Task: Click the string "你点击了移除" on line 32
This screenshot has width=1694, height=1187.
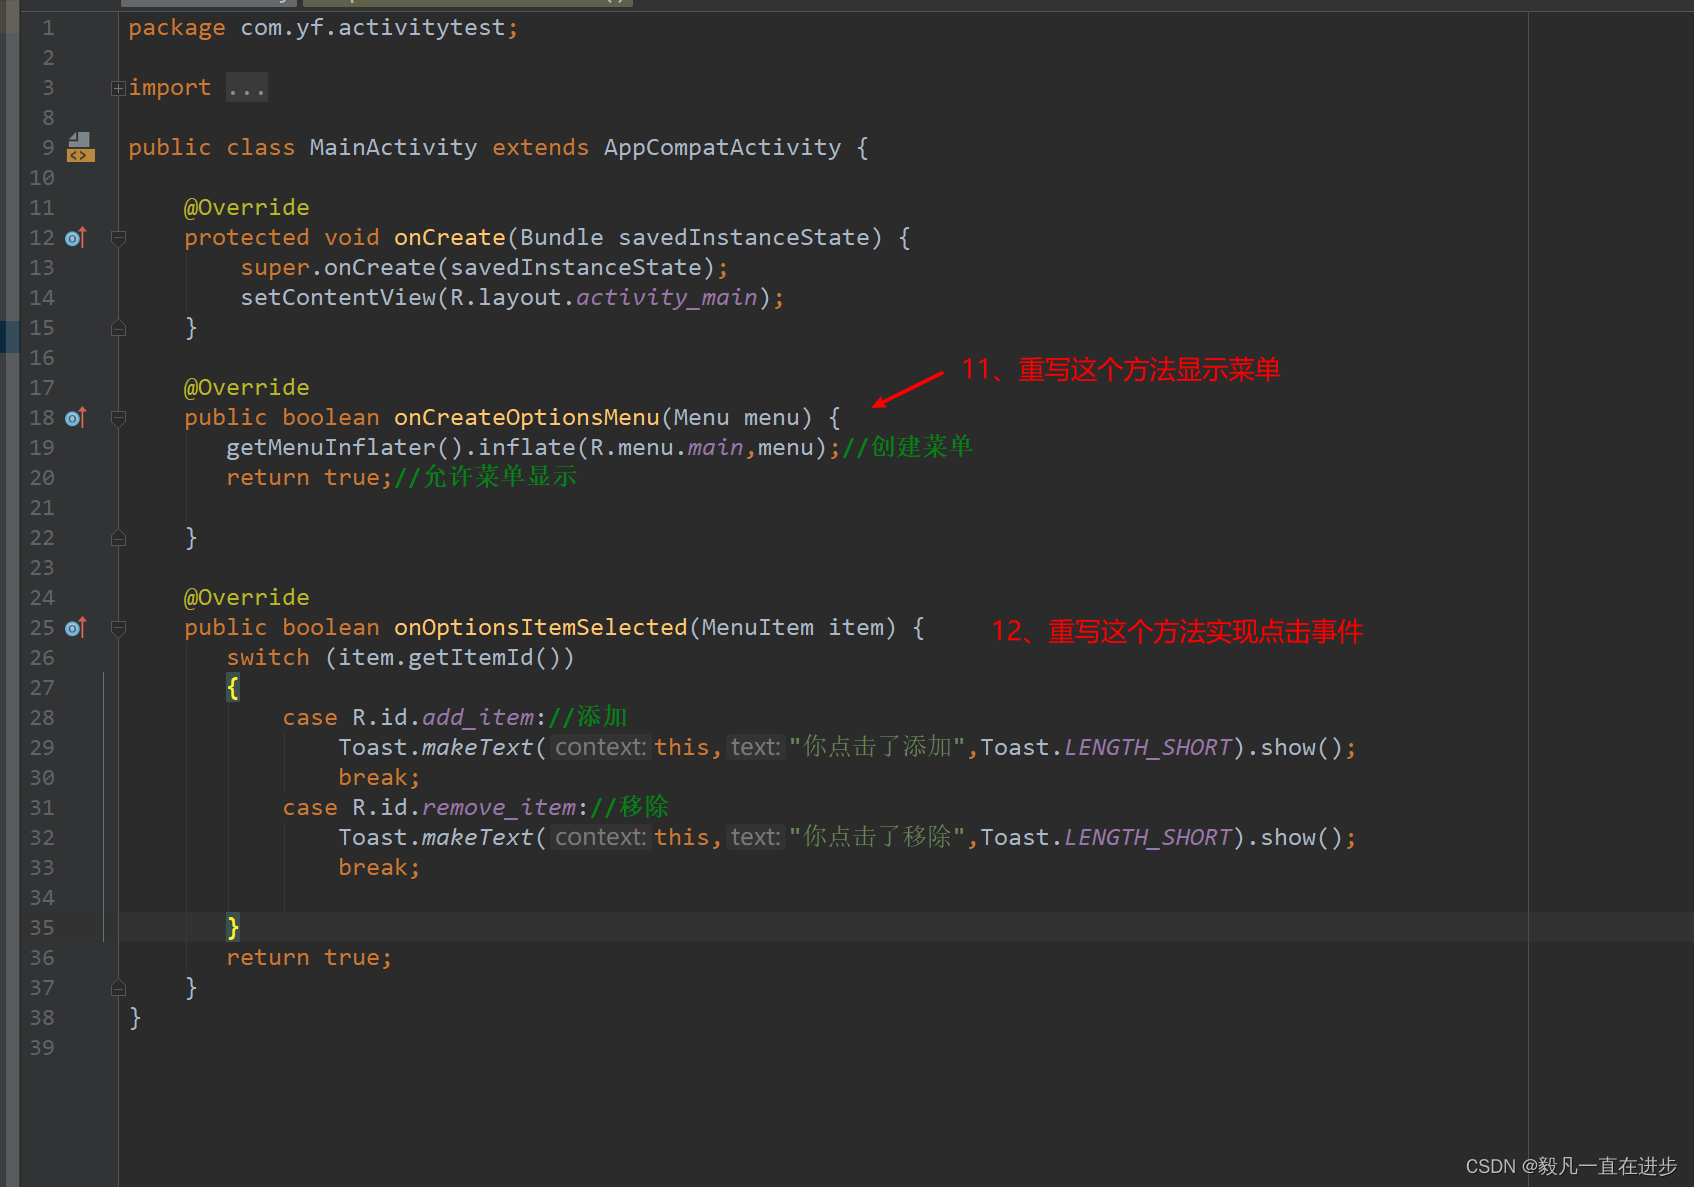Action: pyautogui.click(x=877, y=838)
